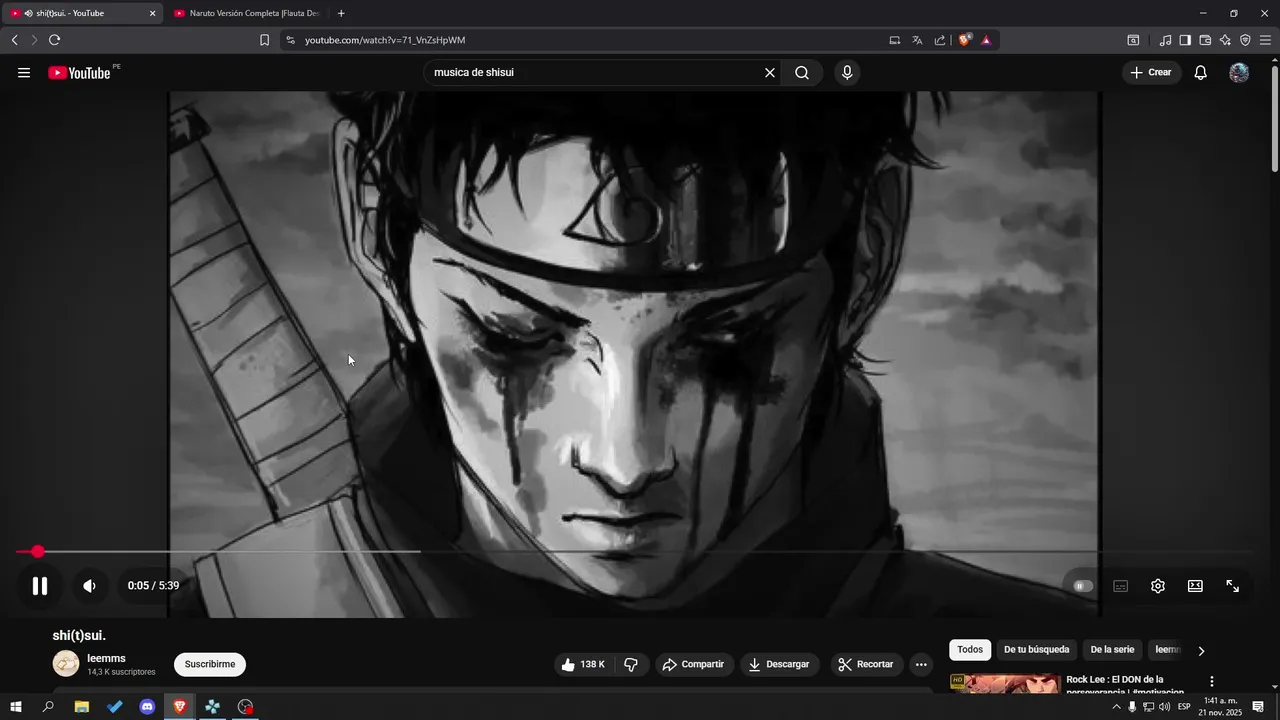Screen dimensions: 1280x720
Task: Reload the current page
Action: point(54,40)
